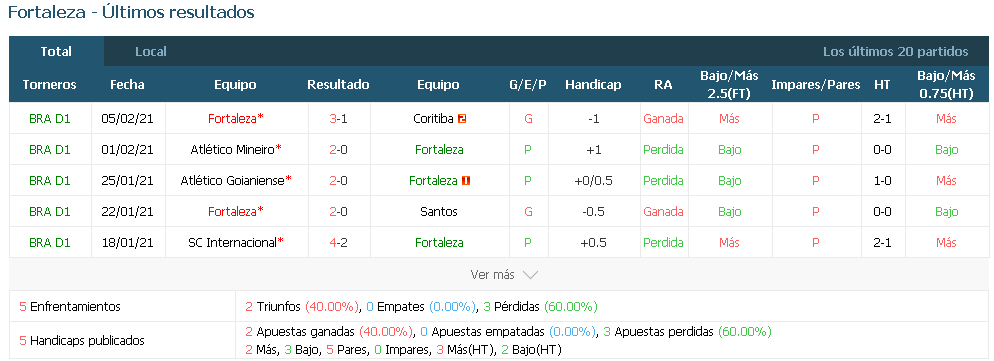Image resolution: width=994 pixels, height=361 pixels.
Task: Click the red card icon beside Coritiba
Action: [x=462, y=119]
